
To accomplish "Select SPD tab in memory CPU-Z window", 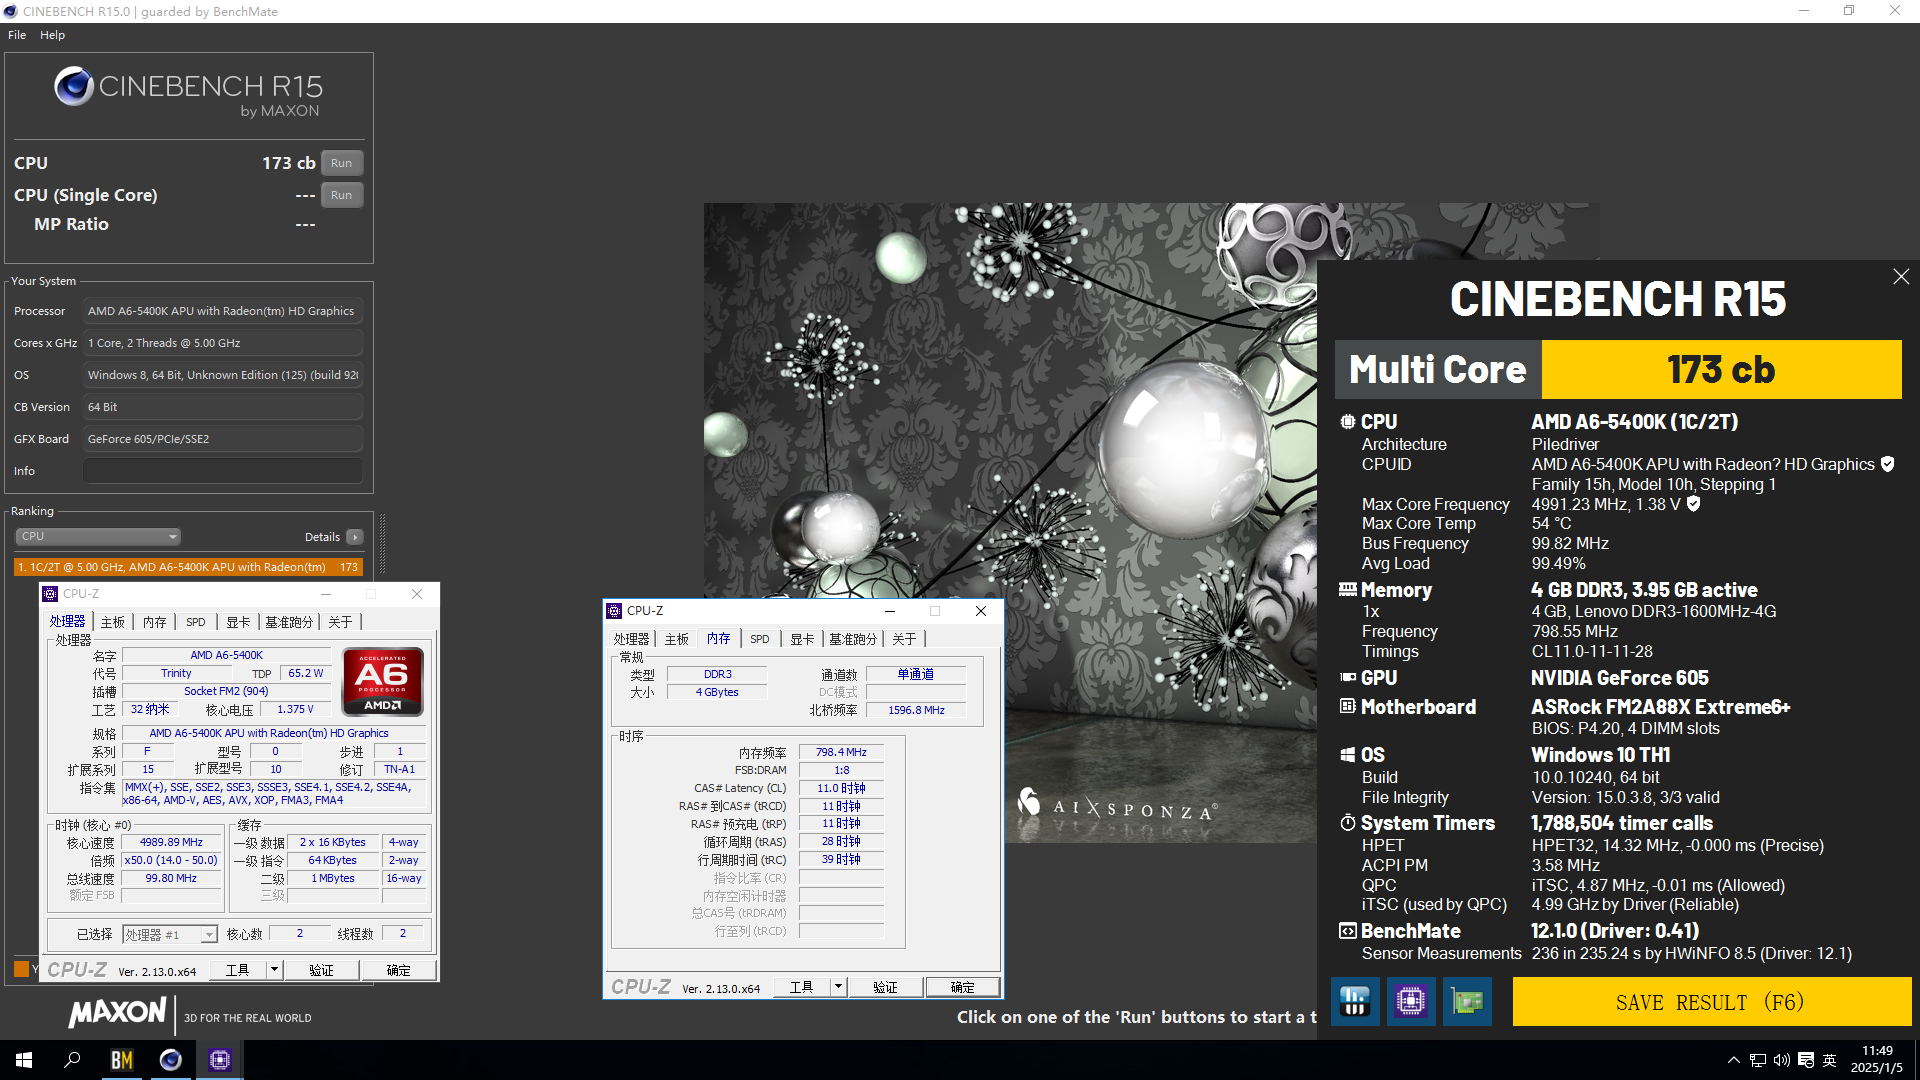I will pos(760,639).
